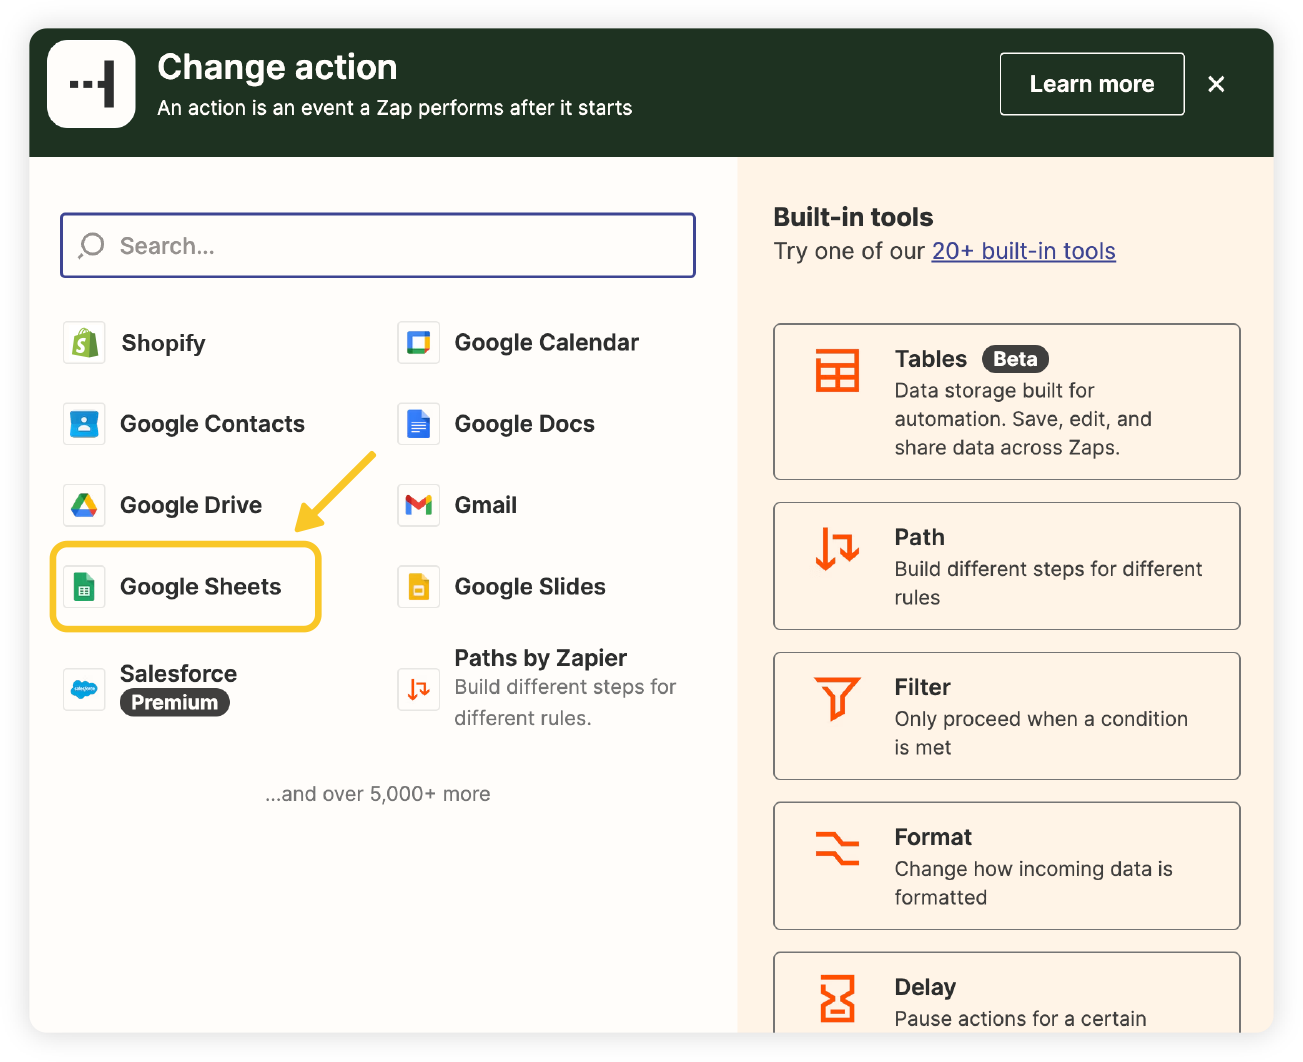Image resolution: width=1303 pixels, height=1062 pixels.
Task: Click the Google Drive icon
Action: coord(85,505)
